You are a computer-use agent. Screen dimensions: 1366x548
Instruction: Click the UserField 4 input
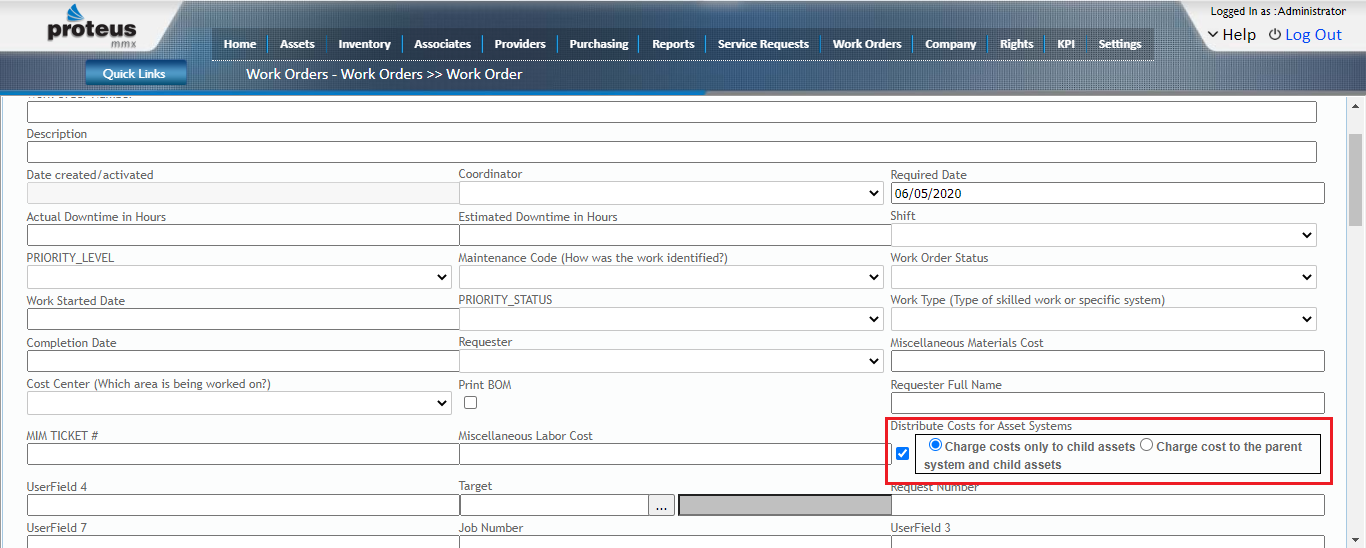[243, 505]
